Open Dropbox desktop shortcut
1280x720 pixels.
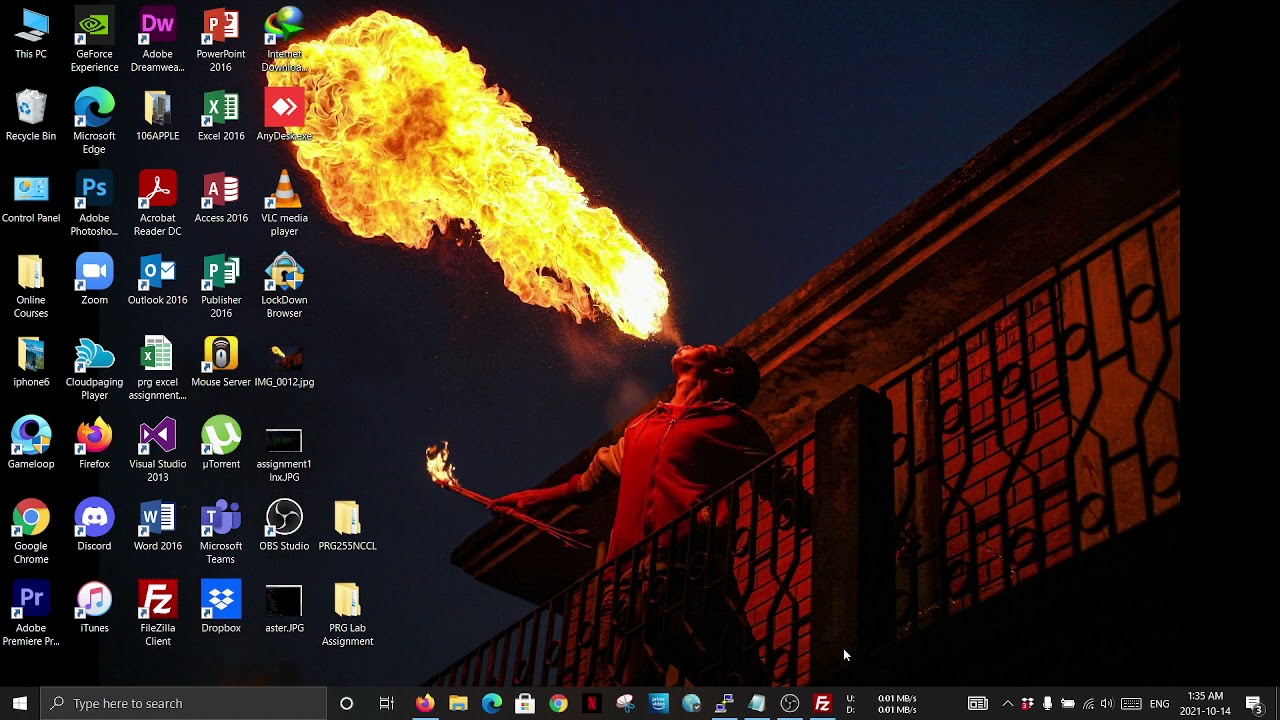(221, 608)
